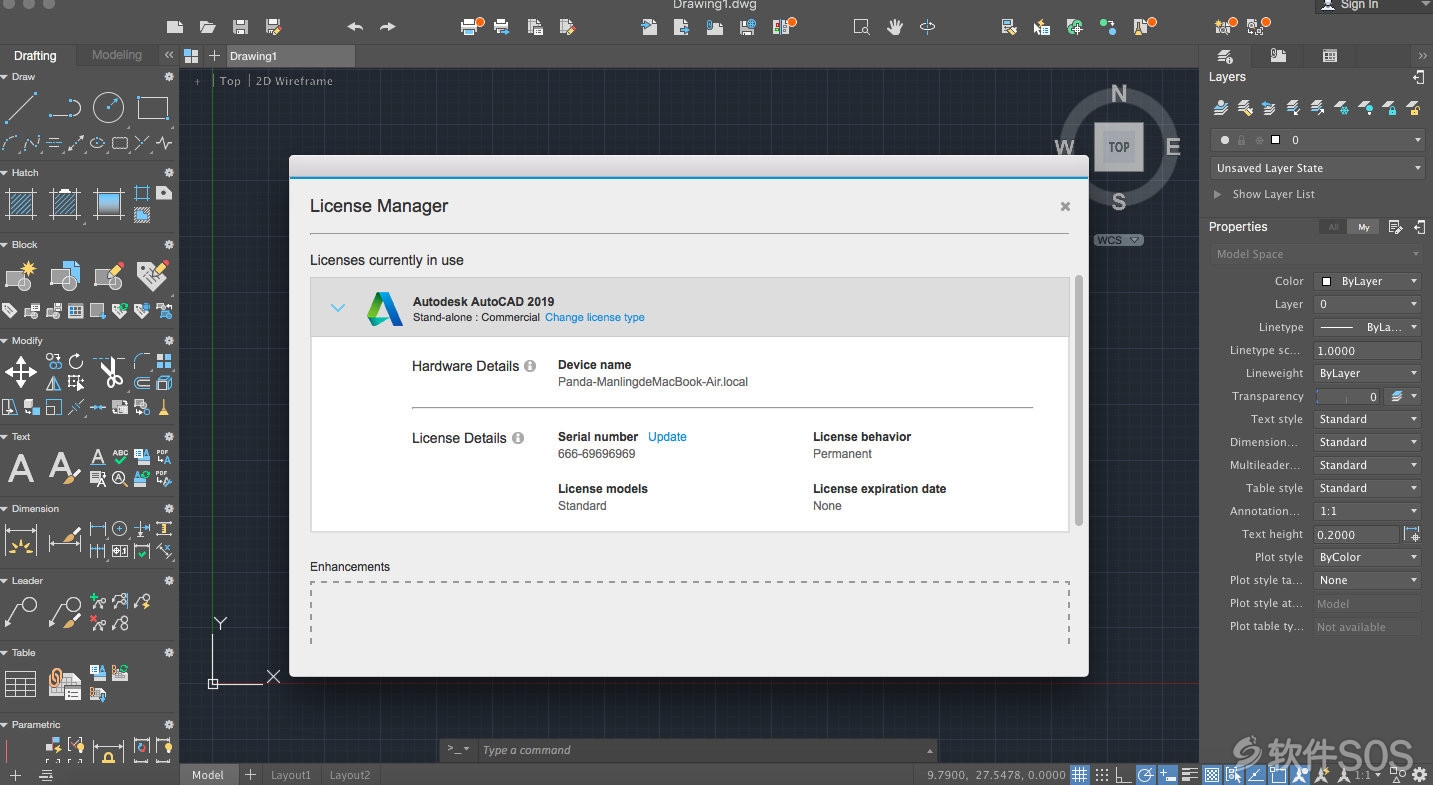
Task: Close the License Manager dialog
Action: [1065, 206]
